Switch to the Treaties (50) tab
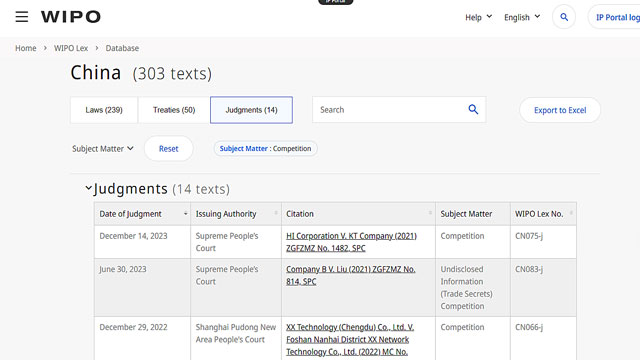640x360 pixels. pyautogui.click(x=174, y=110)
